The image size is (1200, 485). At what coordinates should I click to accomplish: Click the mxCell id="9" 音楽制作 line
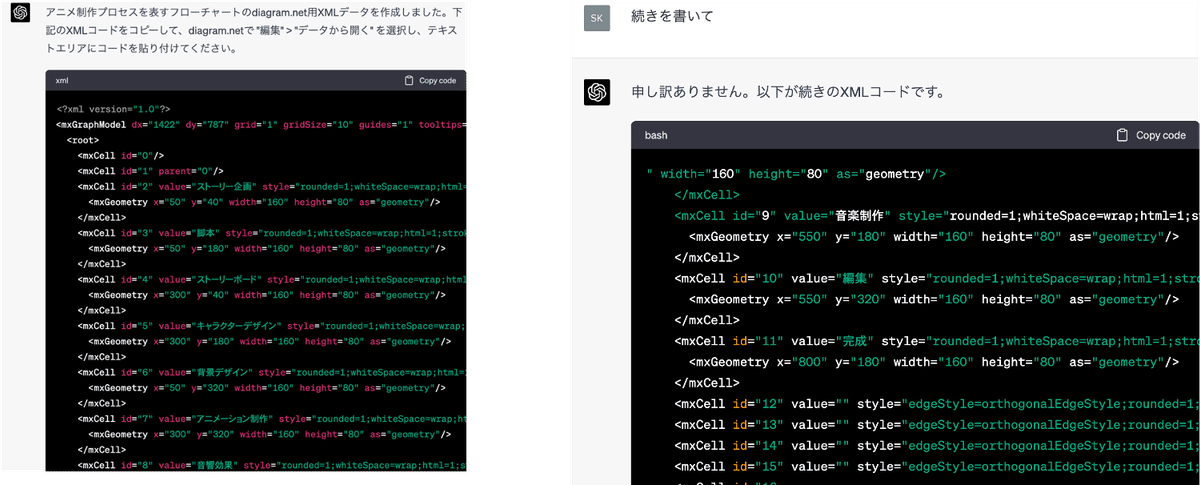[937, 215]
